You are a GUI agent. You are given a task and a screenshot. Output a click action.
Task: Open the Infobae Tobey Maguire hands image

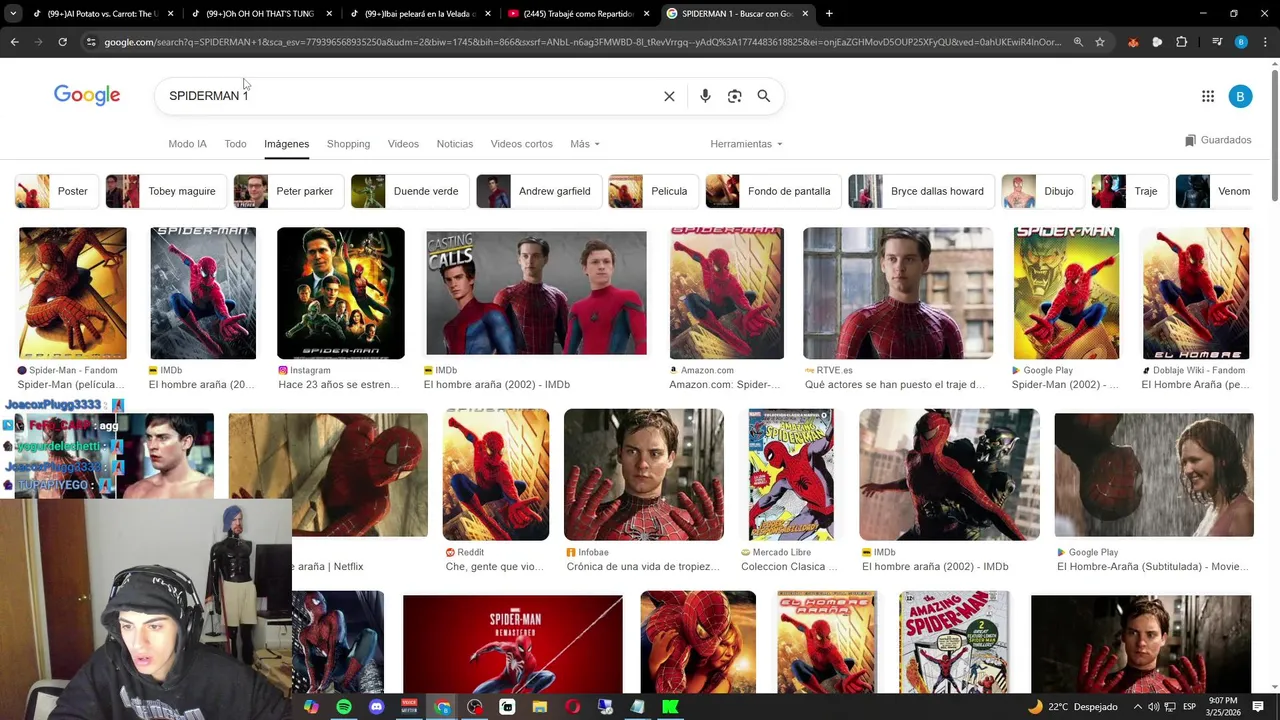[644, 475]
